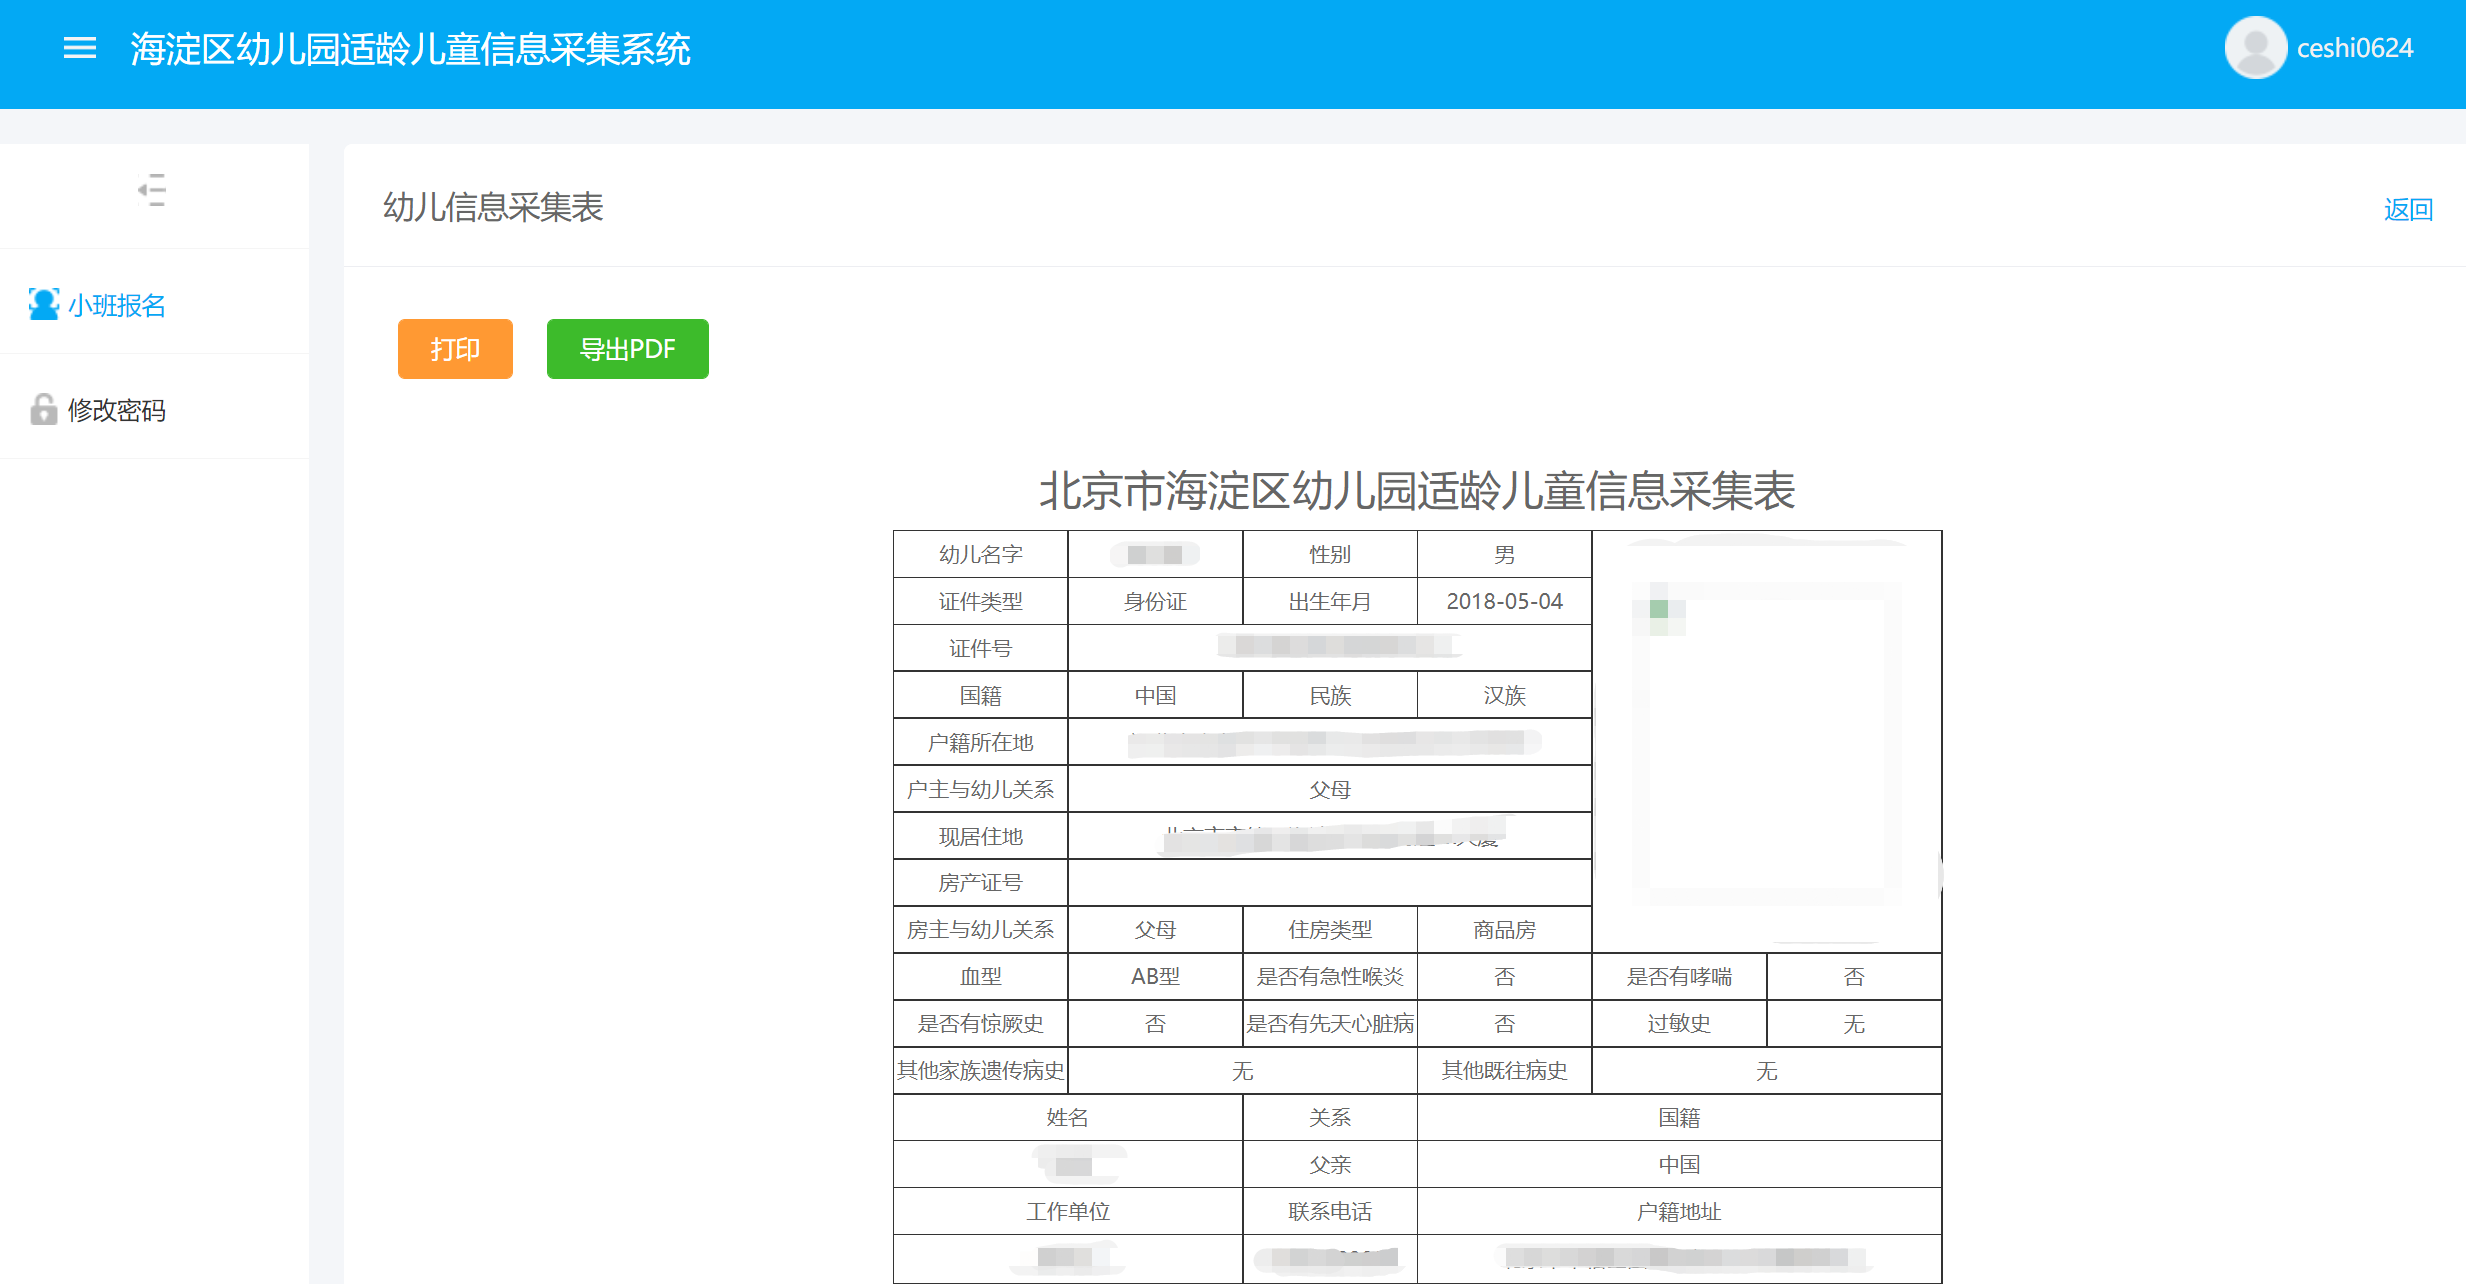Open 修改密码 menu item

coord(117,410)
